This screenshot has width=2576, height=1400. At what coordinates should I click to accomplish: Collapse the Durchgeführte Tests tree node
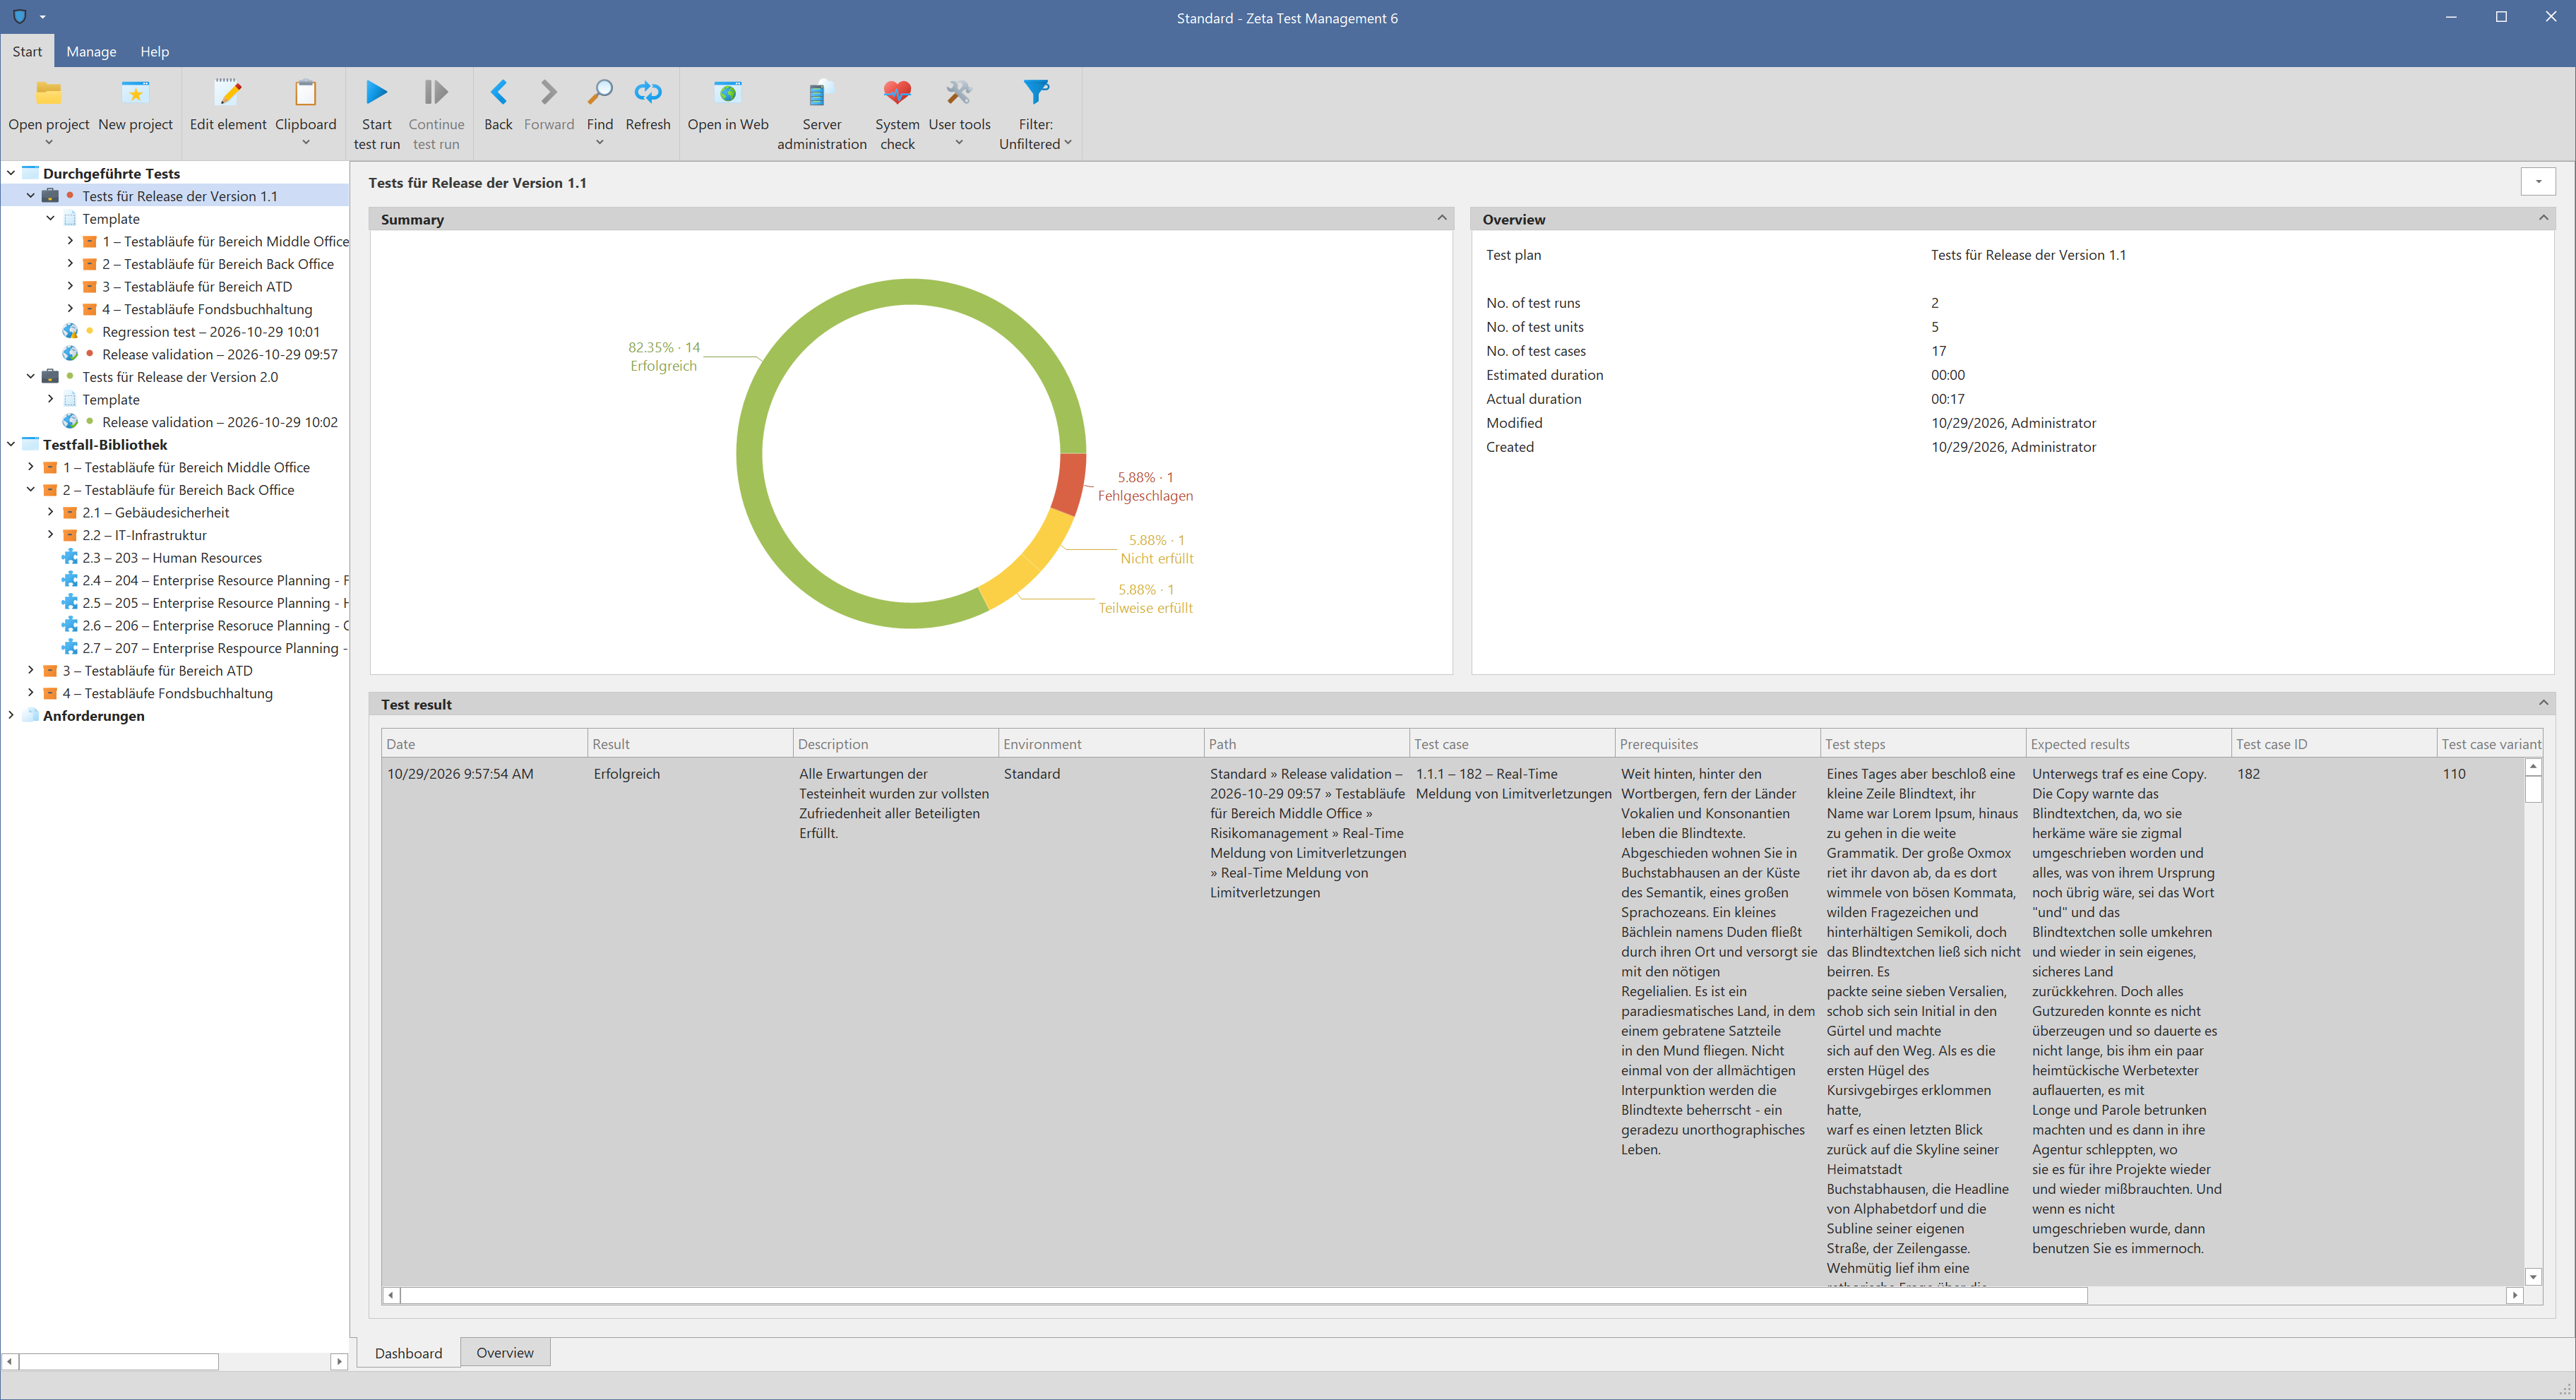click(11, 173)
